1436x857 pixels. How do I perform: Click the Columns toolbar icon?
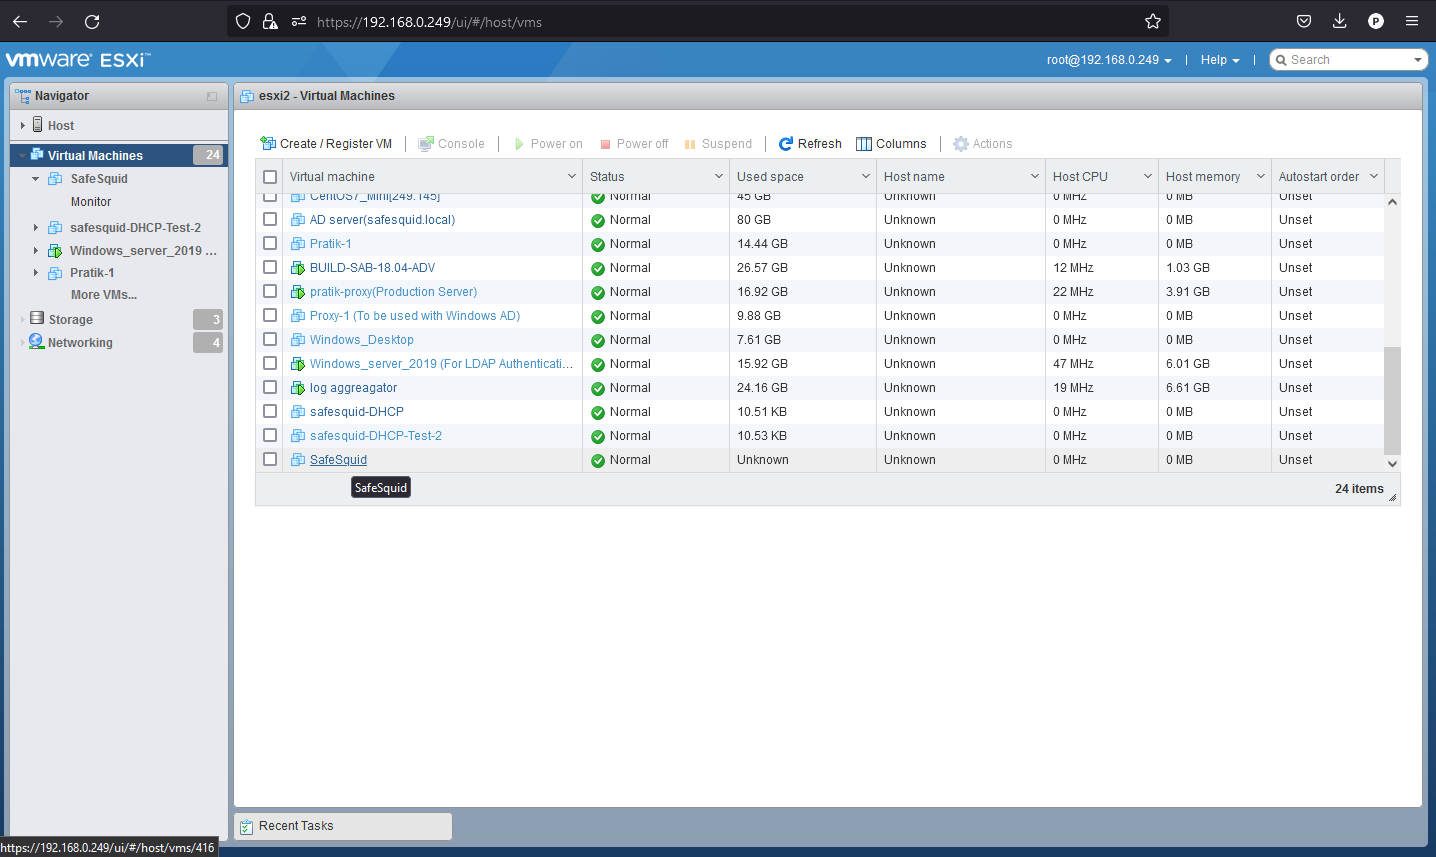[x=864, y=144]
